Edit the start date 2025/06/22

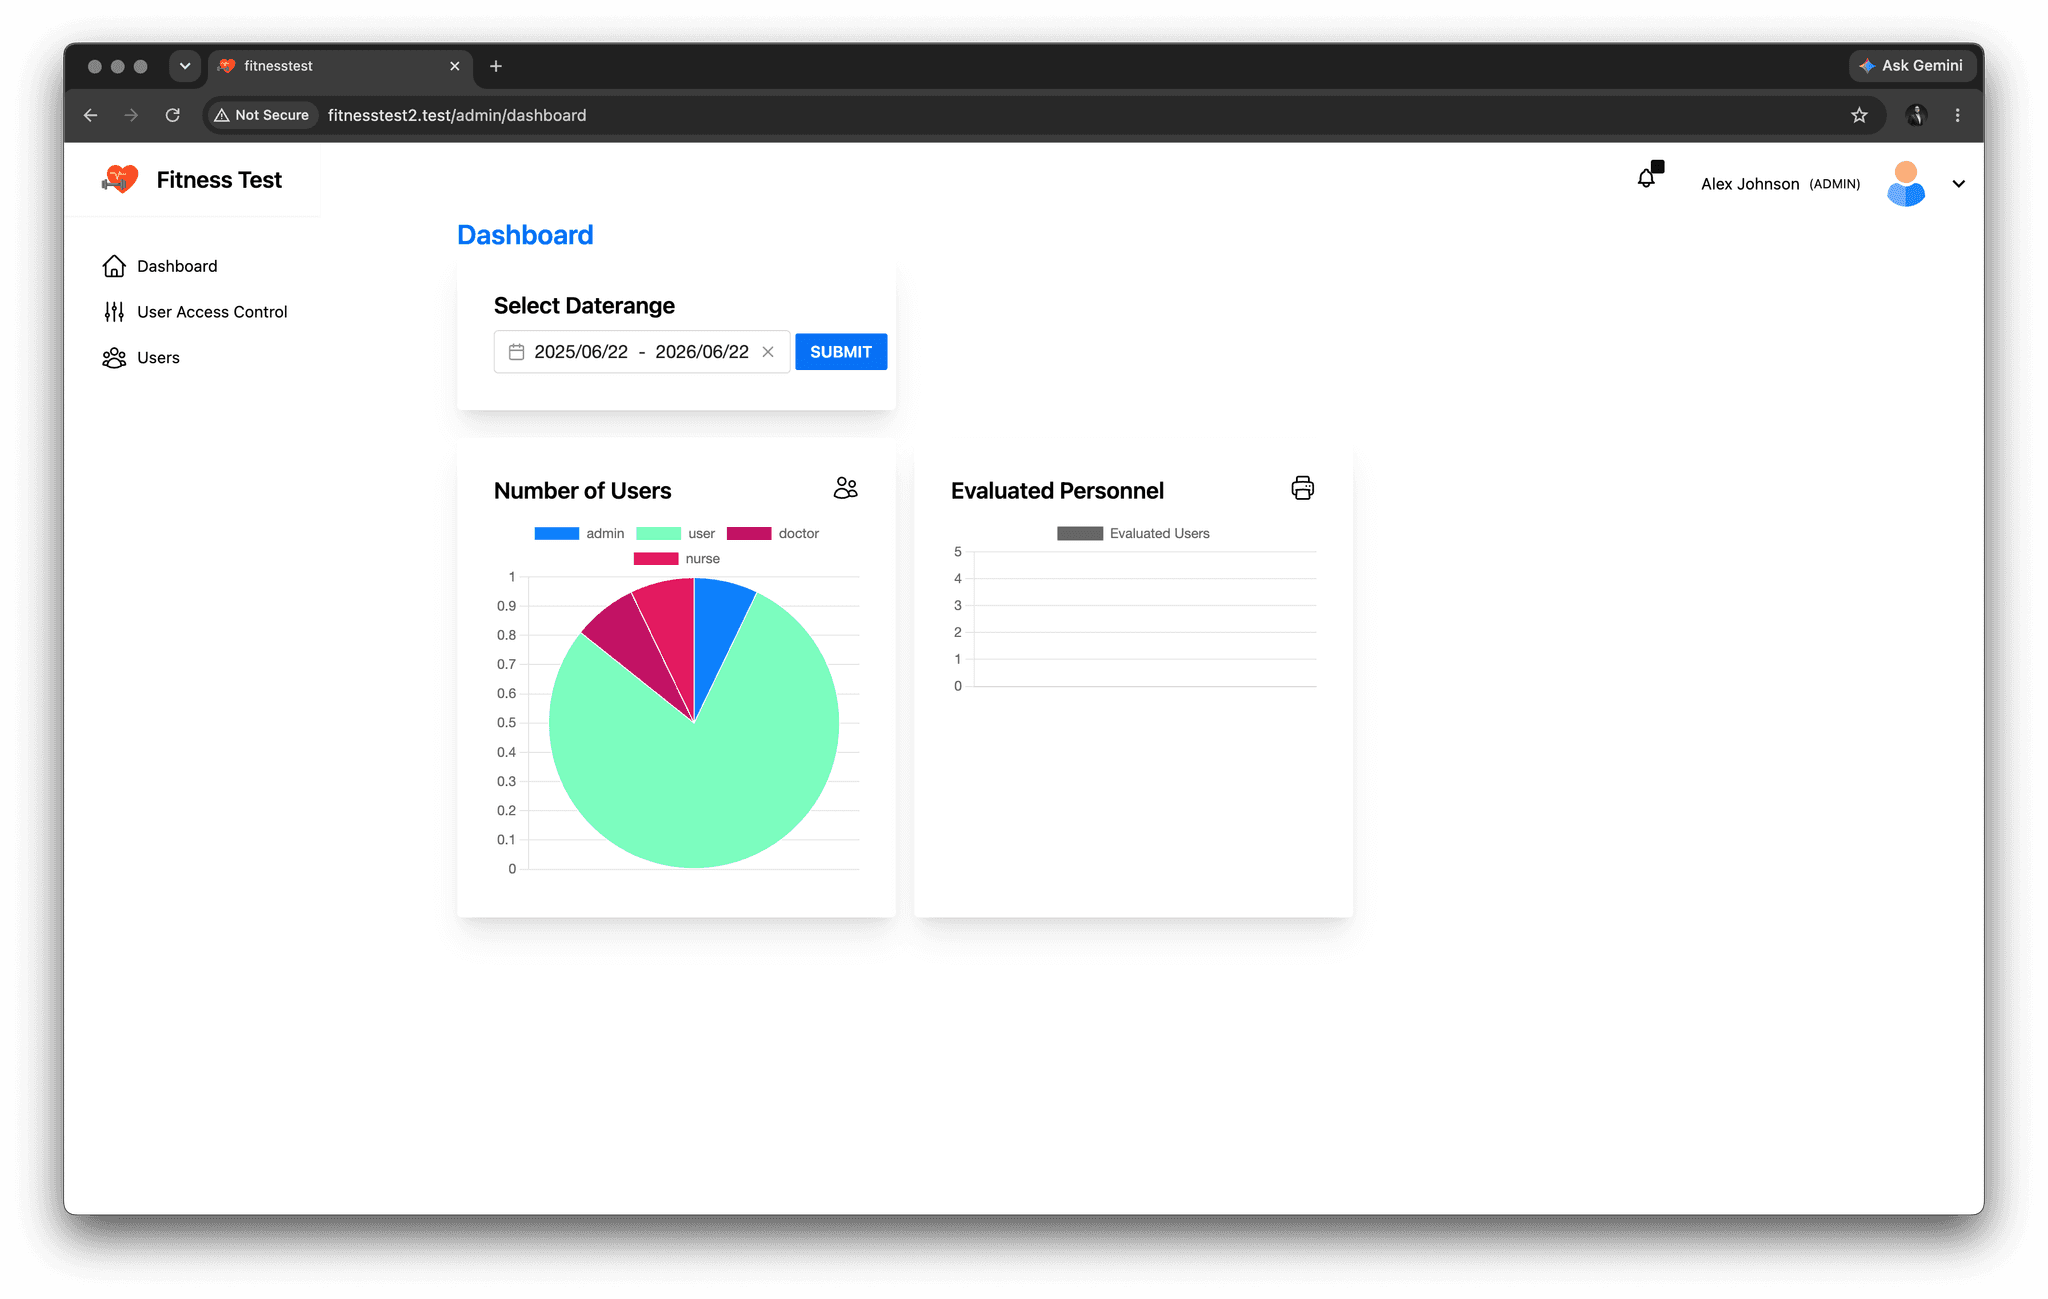click(x=581, y=352)
